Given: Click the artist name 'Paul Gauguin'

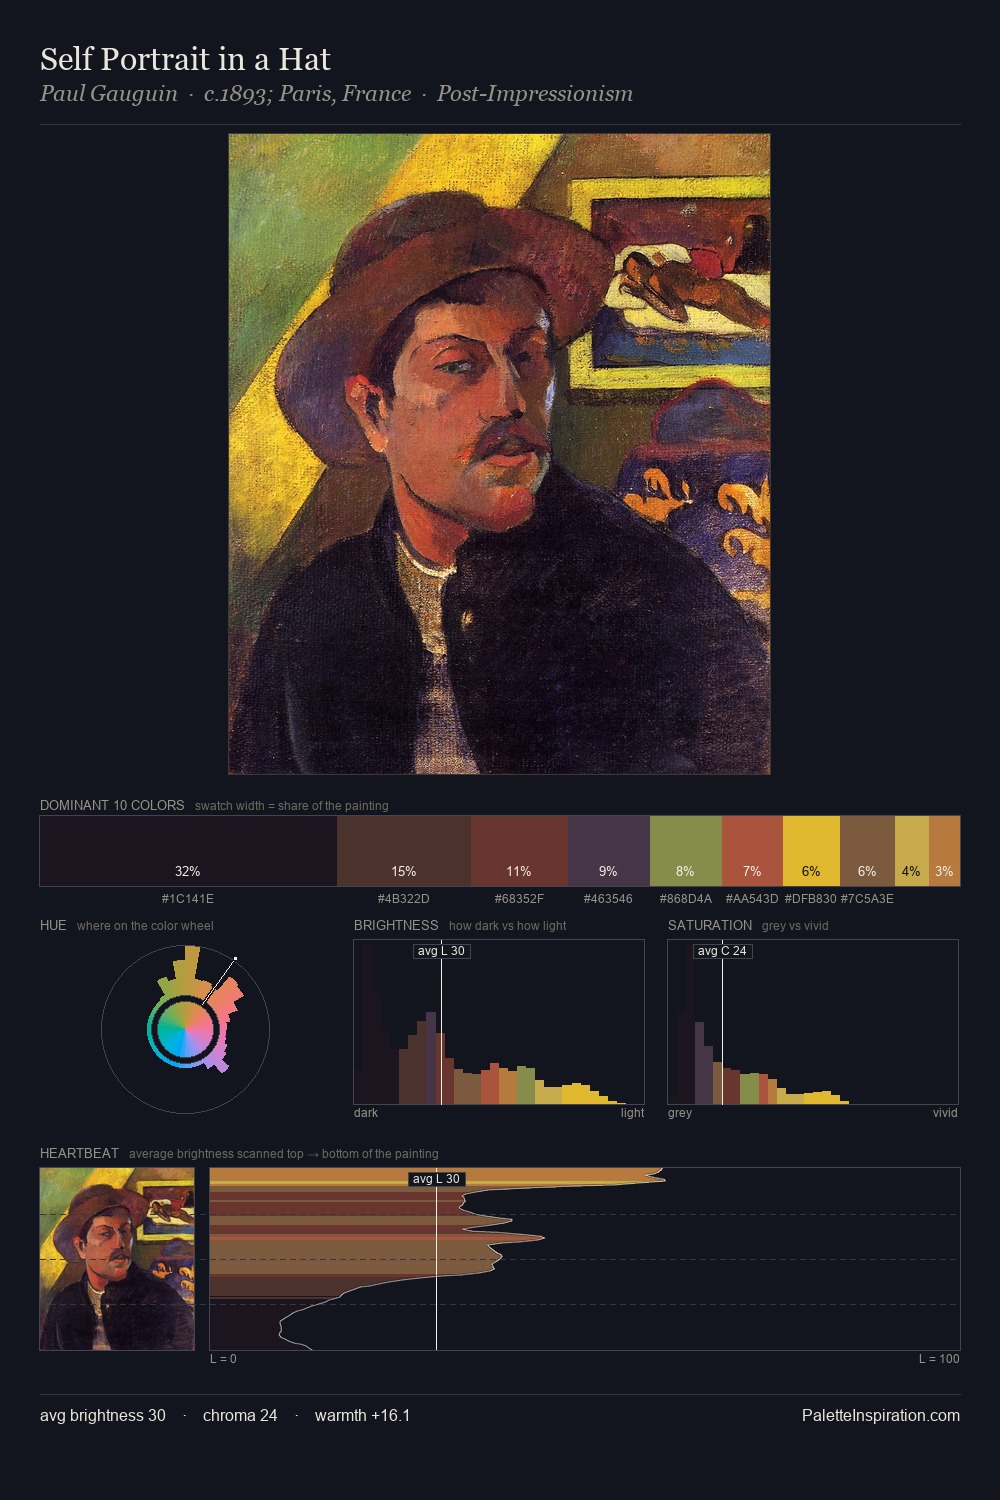Looking at the screenshot, I should click(108, 94).
